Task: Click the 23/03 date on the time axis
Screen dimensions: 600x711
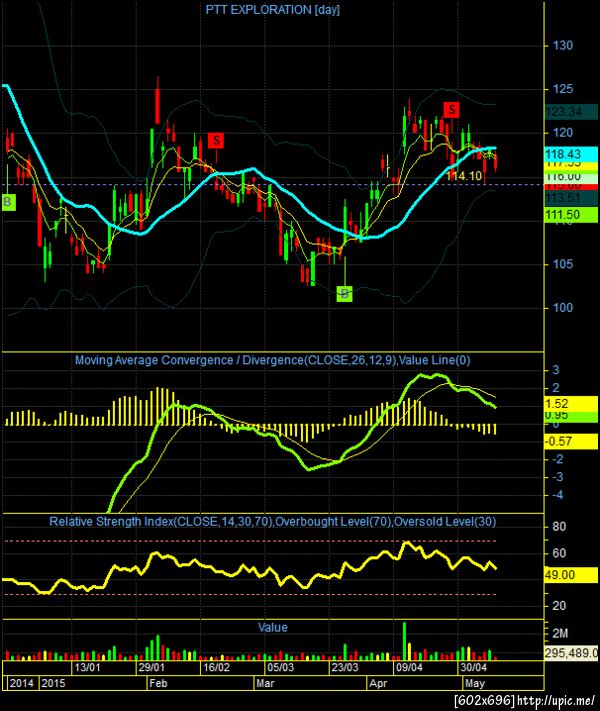Action: (x=345, y=667)
